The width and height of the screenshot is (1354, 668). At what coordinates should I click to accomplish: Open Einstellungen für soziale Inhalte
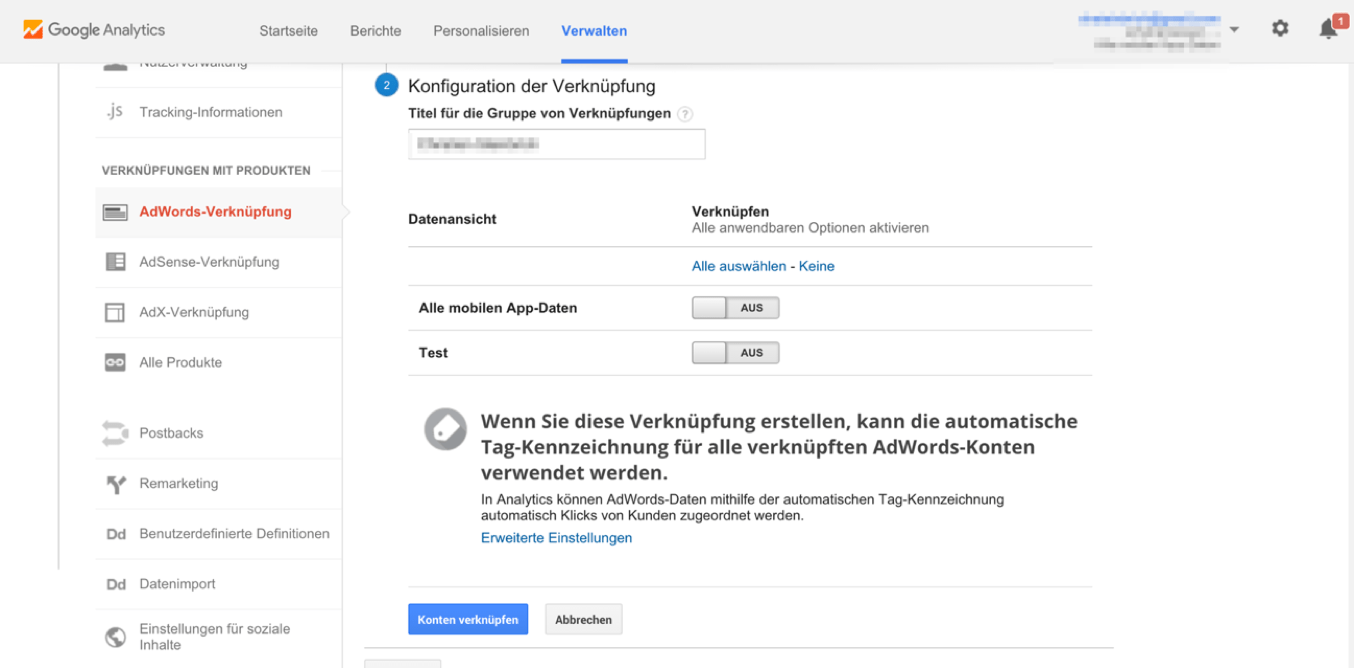coord(214,637)
